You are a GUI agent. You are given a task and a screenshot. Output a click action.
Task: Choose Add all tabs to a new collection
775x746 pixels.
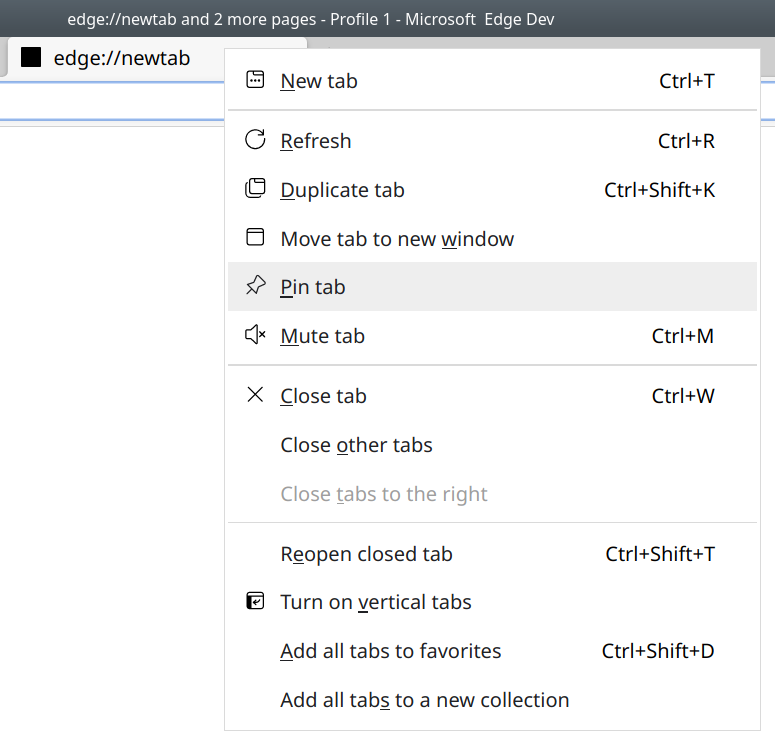click(492, 700)
